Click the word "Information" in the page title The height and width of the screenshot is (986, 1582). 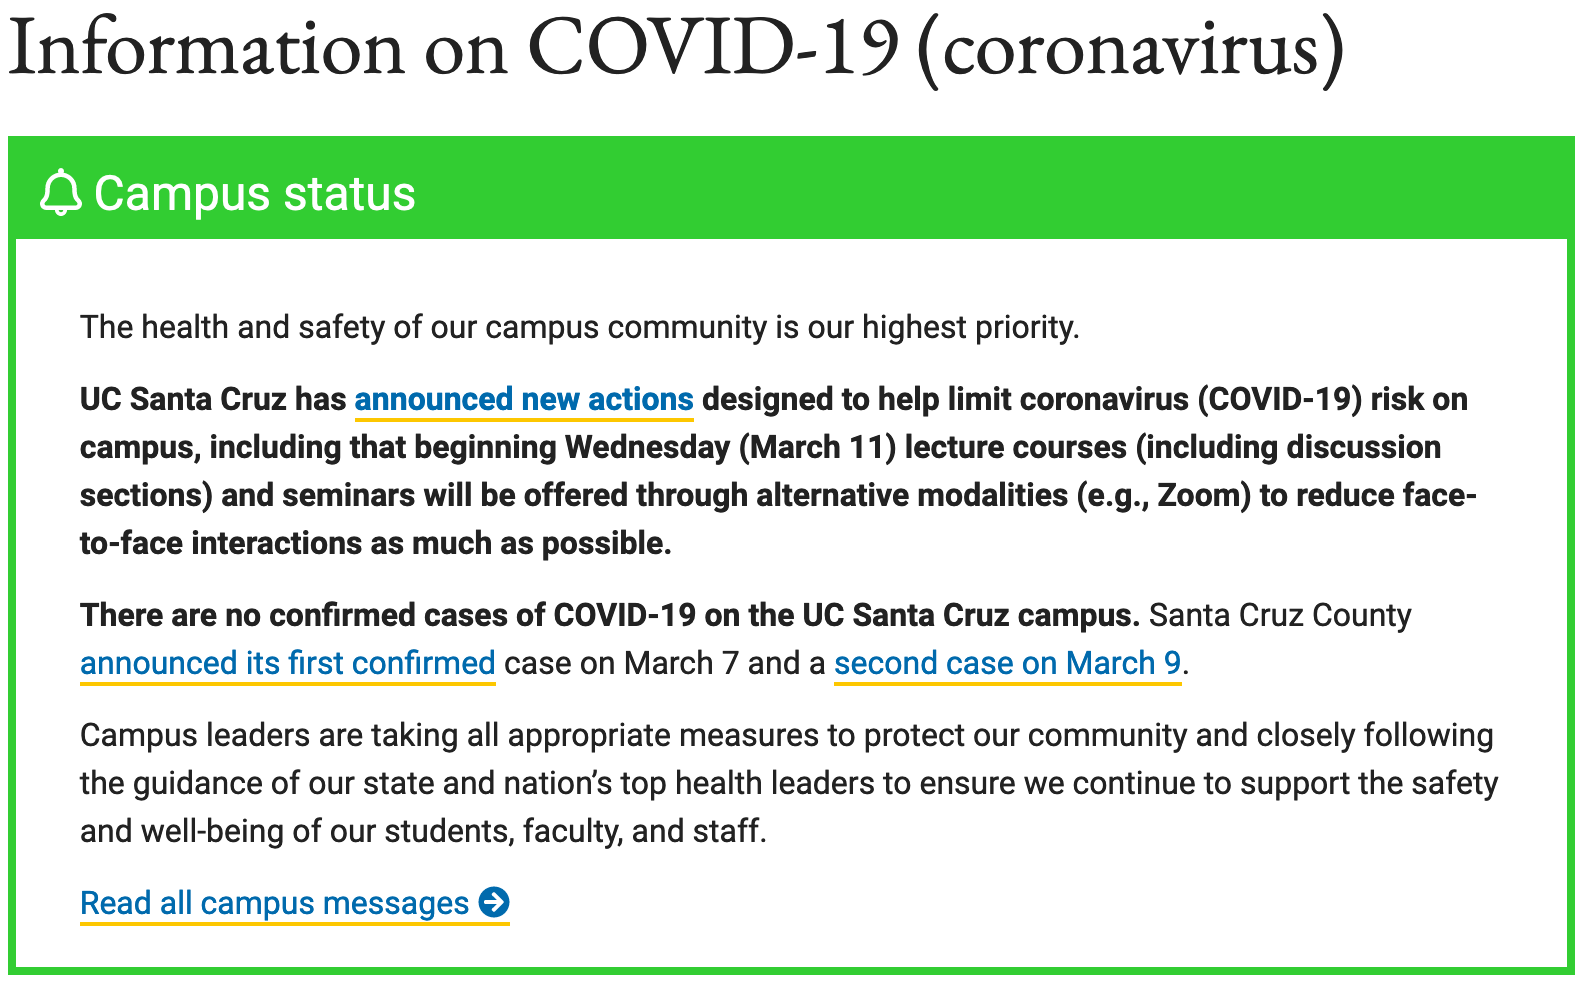click(207, 48)
